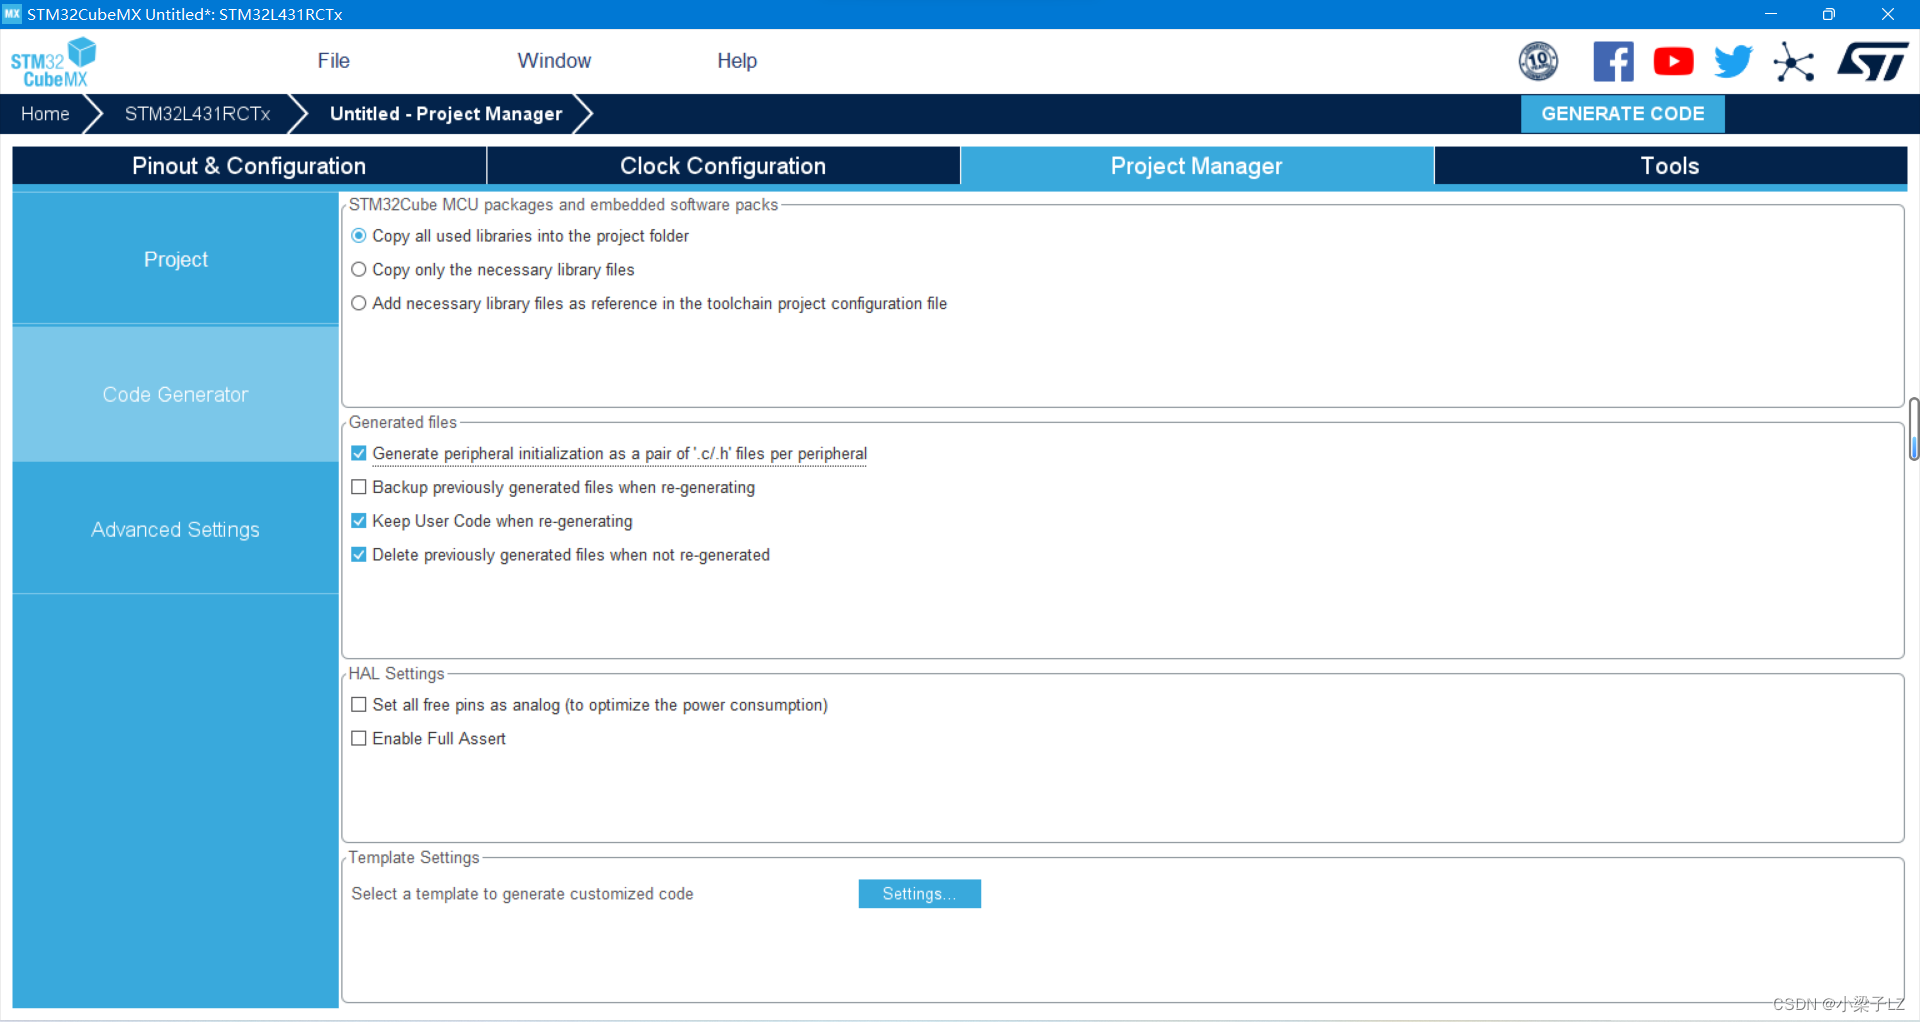Click the MX app icon in title bar
1920x1022 pixels.
click(12, 14)
